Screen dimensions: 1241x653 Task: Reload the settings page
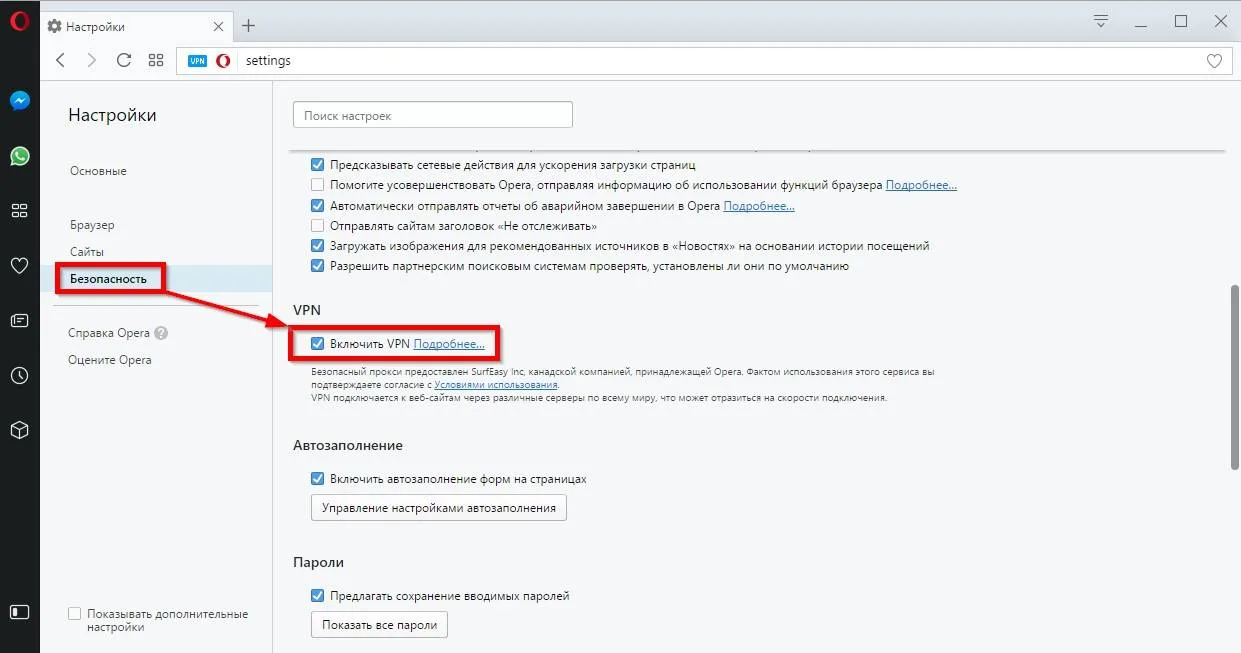(124, 60)
